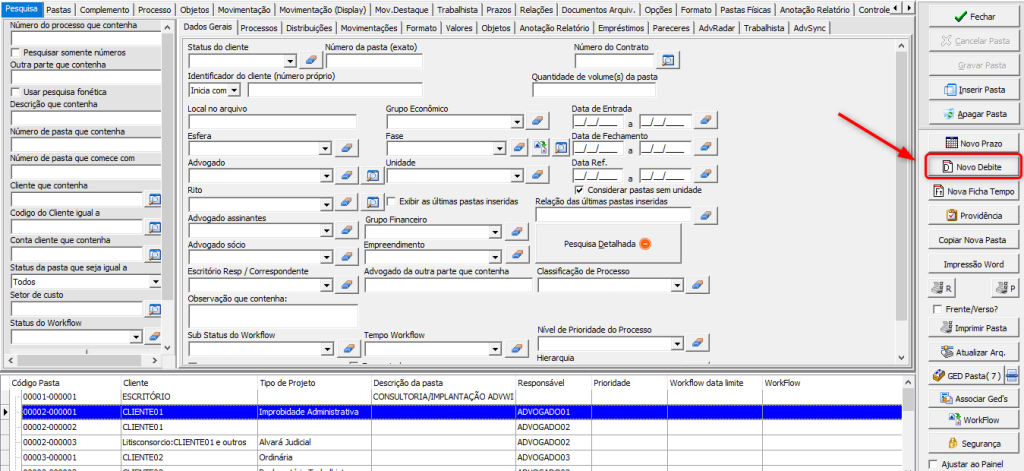Click the Segurança button
Screen dimensions: 1024x471
click(974, 444)
